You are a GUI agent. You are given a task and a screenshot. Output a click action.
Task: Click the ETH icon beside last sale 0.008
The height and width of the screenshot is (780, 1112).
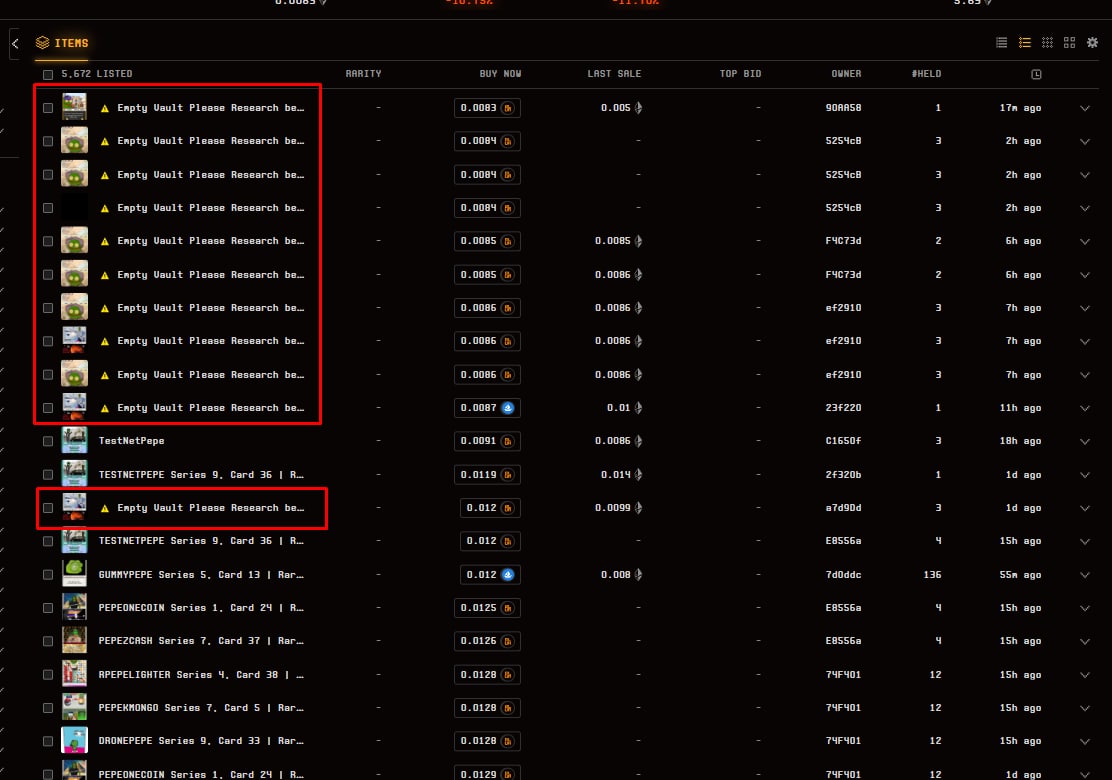pos(638,574)
